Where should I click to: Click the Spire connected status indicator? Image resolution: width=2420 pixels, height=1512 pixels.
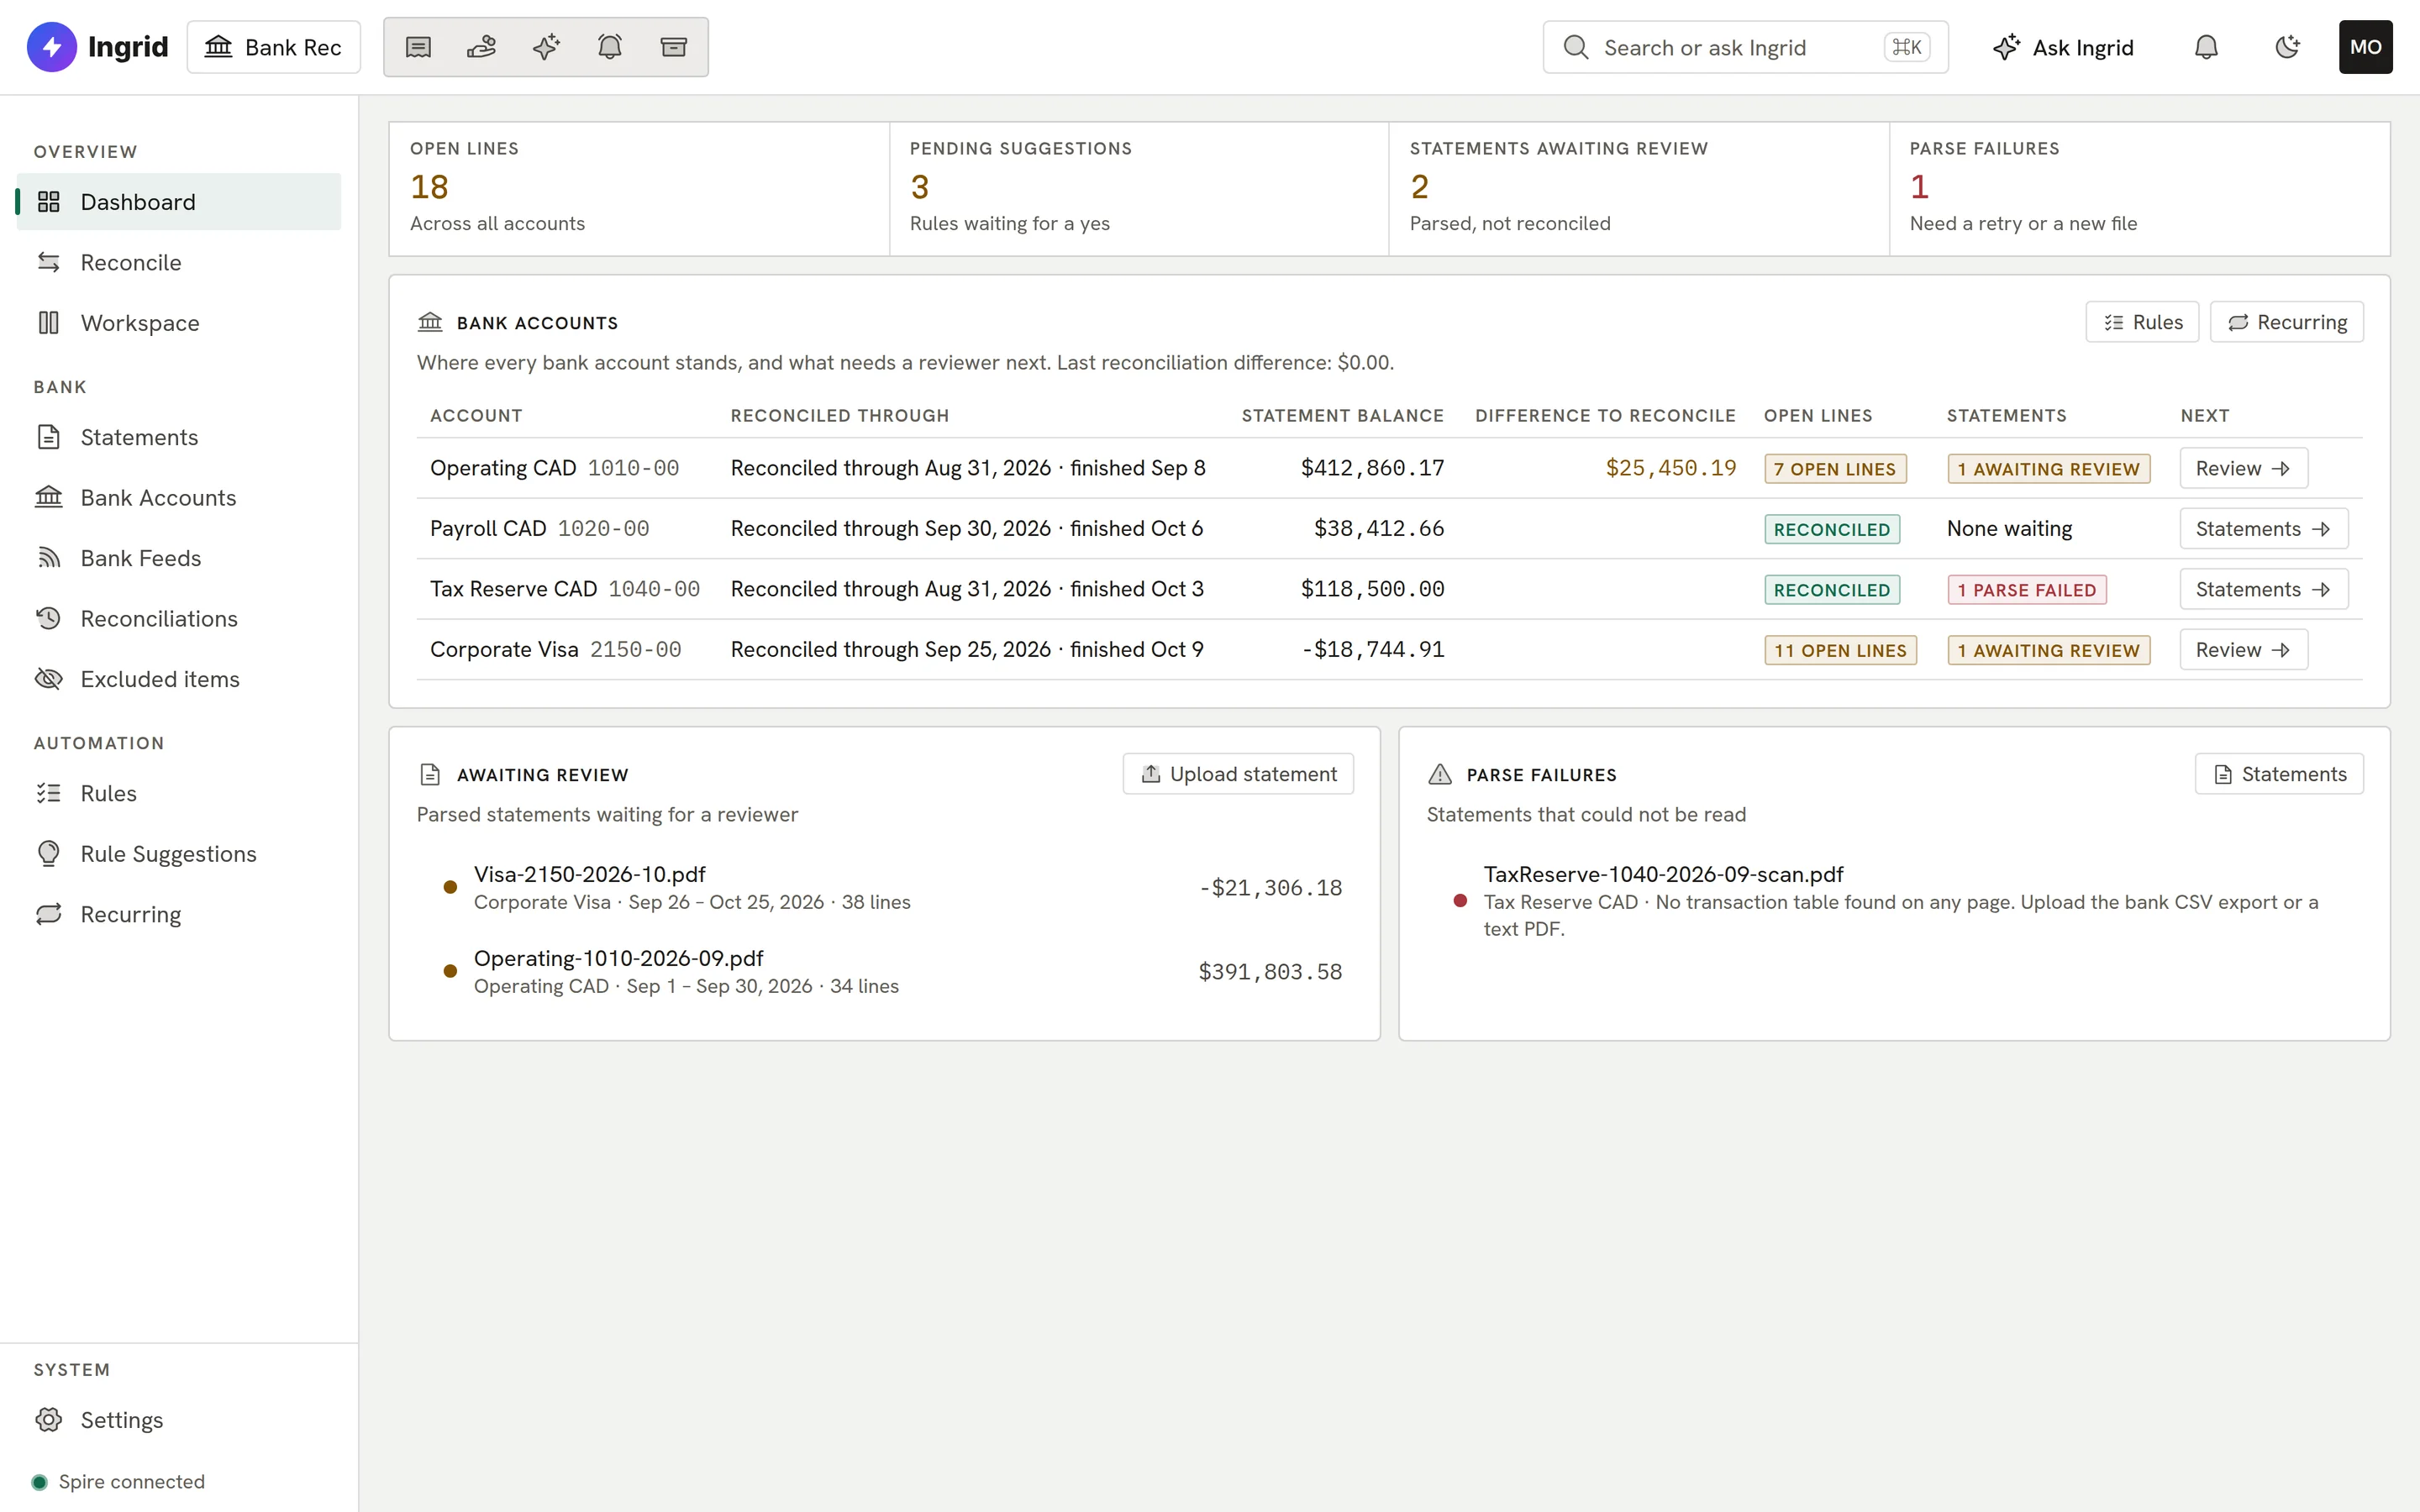pos(119,1481)
